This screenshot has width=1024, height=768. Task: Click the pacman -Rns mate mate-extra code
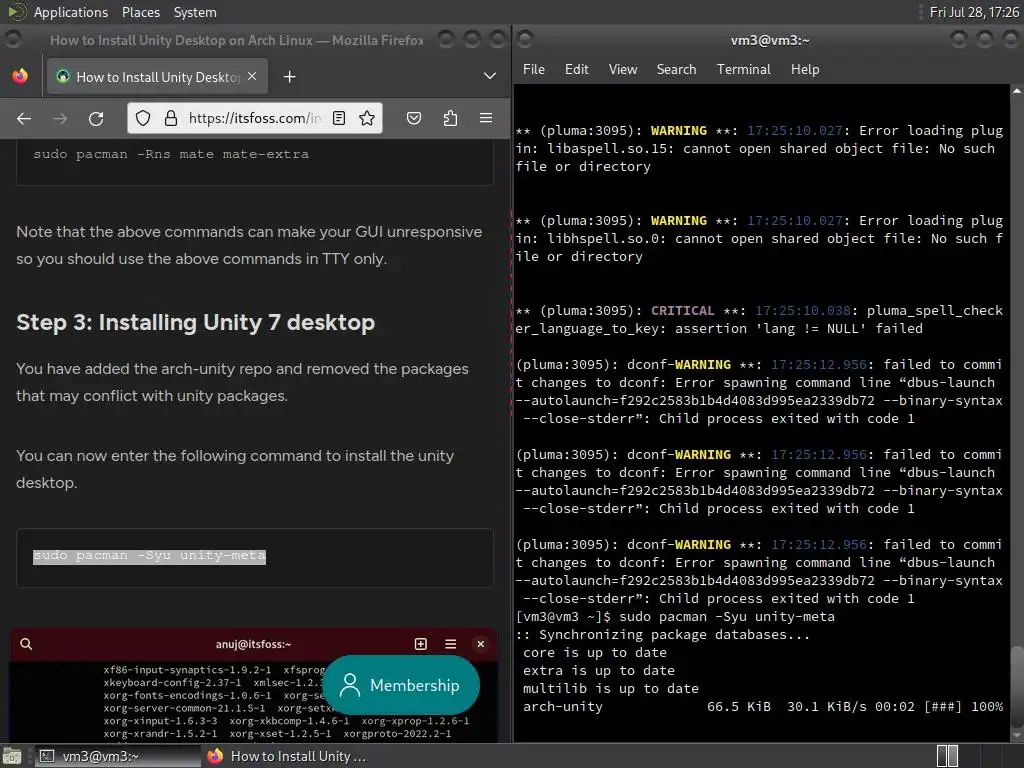(171, 155)
